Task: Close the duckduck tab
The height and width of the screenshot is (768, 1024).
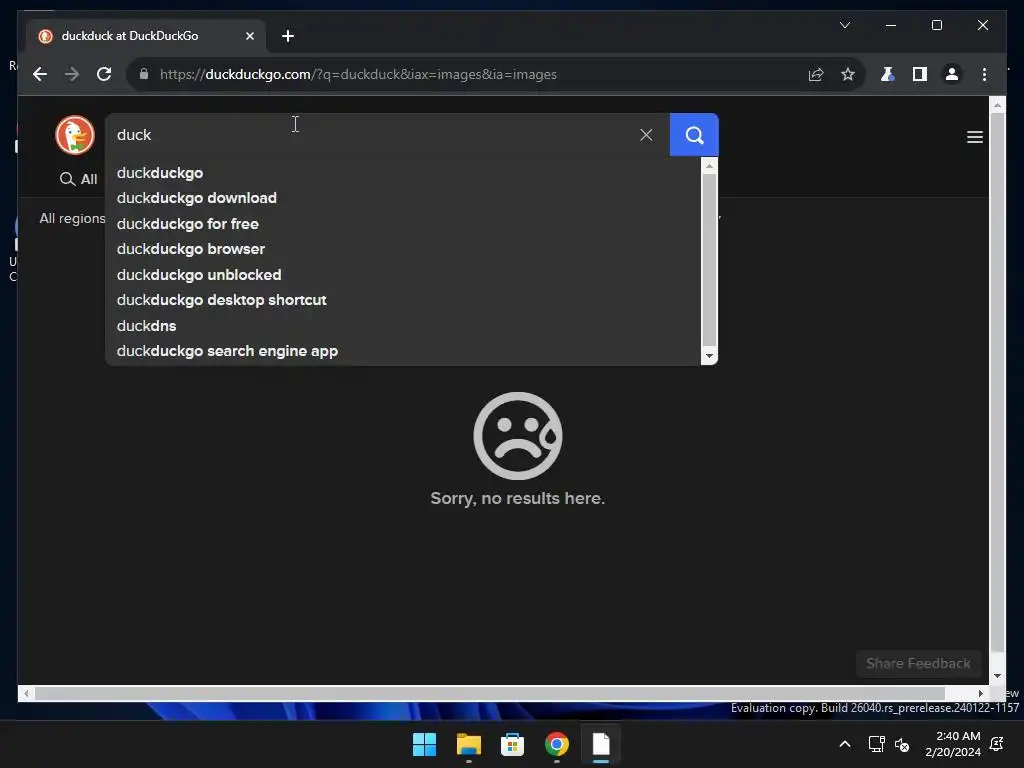Action: [249, 36]
